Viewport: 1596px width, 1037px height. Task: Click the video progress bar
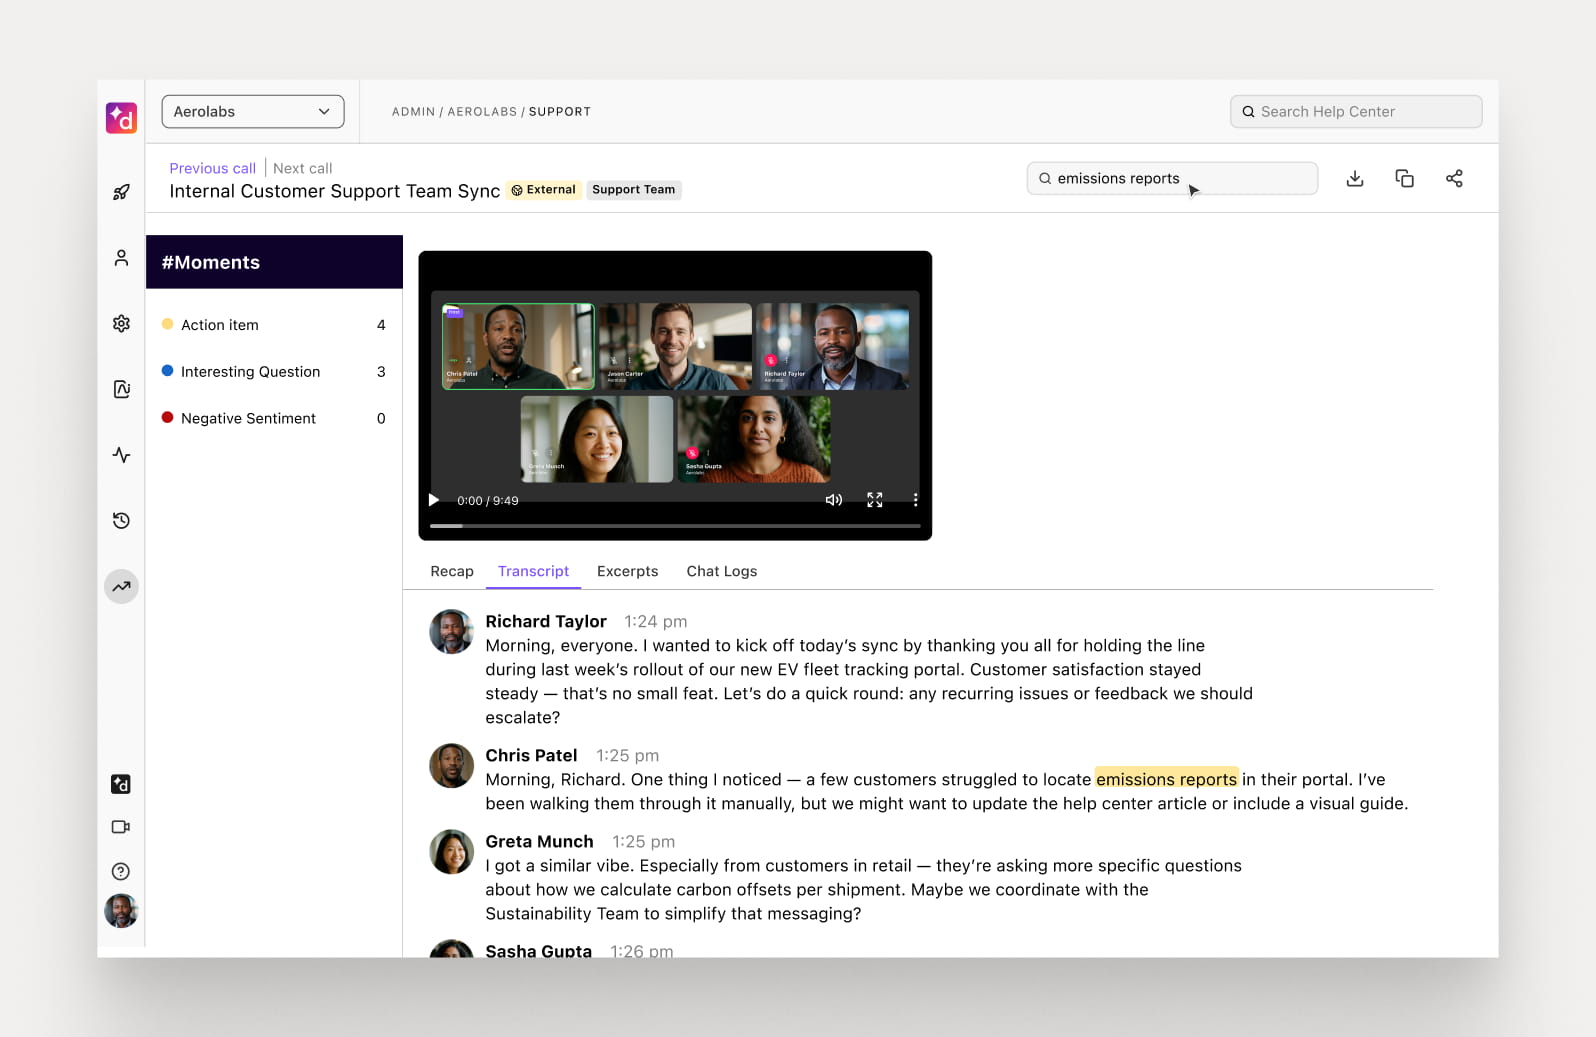pos(675,525)
